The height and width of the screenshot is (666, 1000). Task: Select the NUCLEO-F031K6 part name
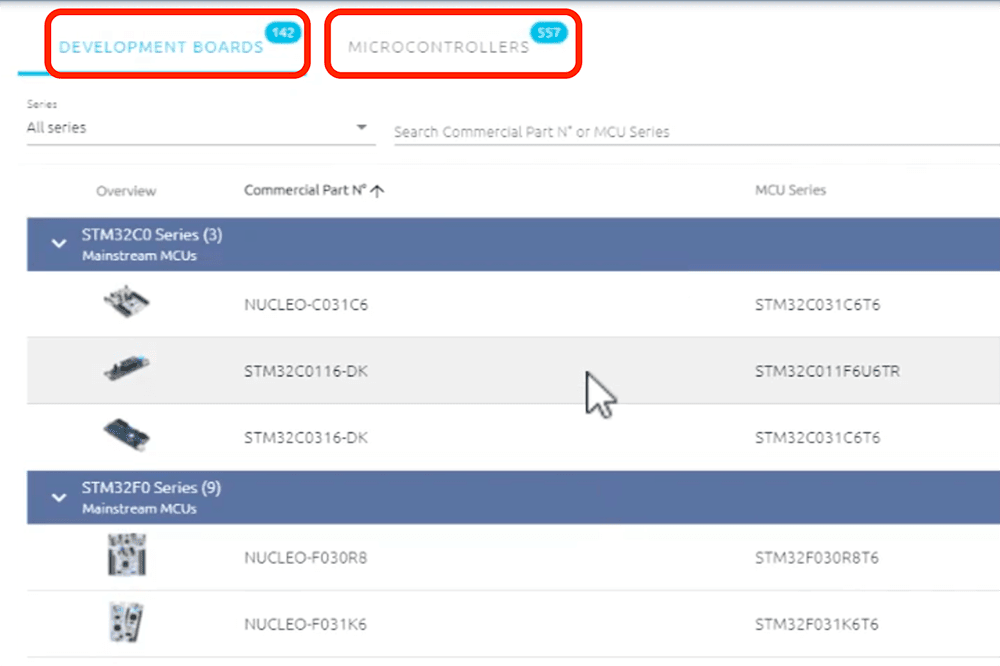coord(305,625)
